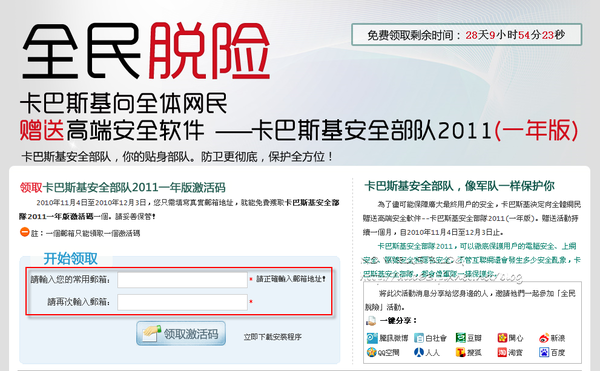
Task: Share to Tencent Weibo (腾讯微博) icon
Action: 372,338
